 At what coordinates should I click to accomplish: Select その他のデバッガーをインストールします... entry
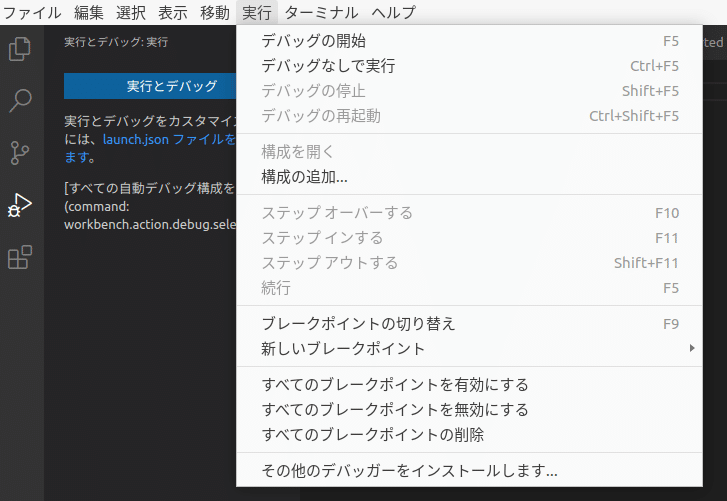[x=469, y=471]
